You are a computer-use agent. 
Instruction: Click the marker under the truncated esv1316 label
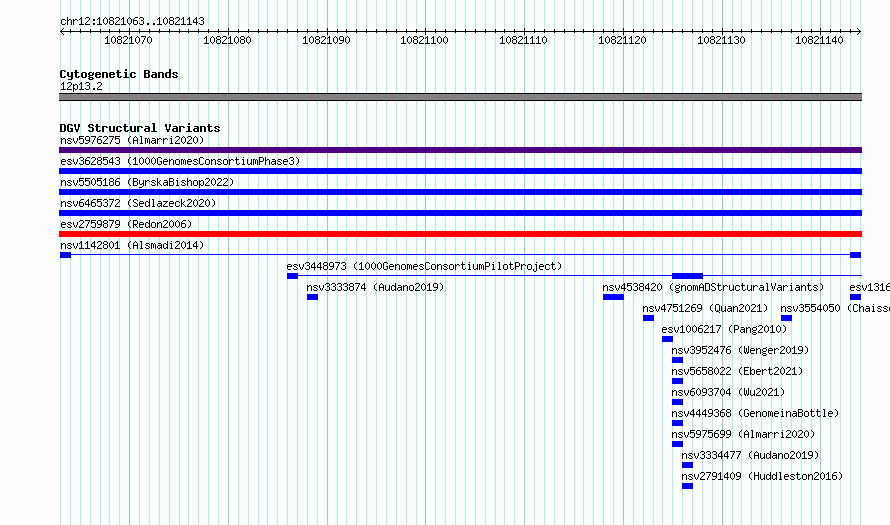(855, 297)
